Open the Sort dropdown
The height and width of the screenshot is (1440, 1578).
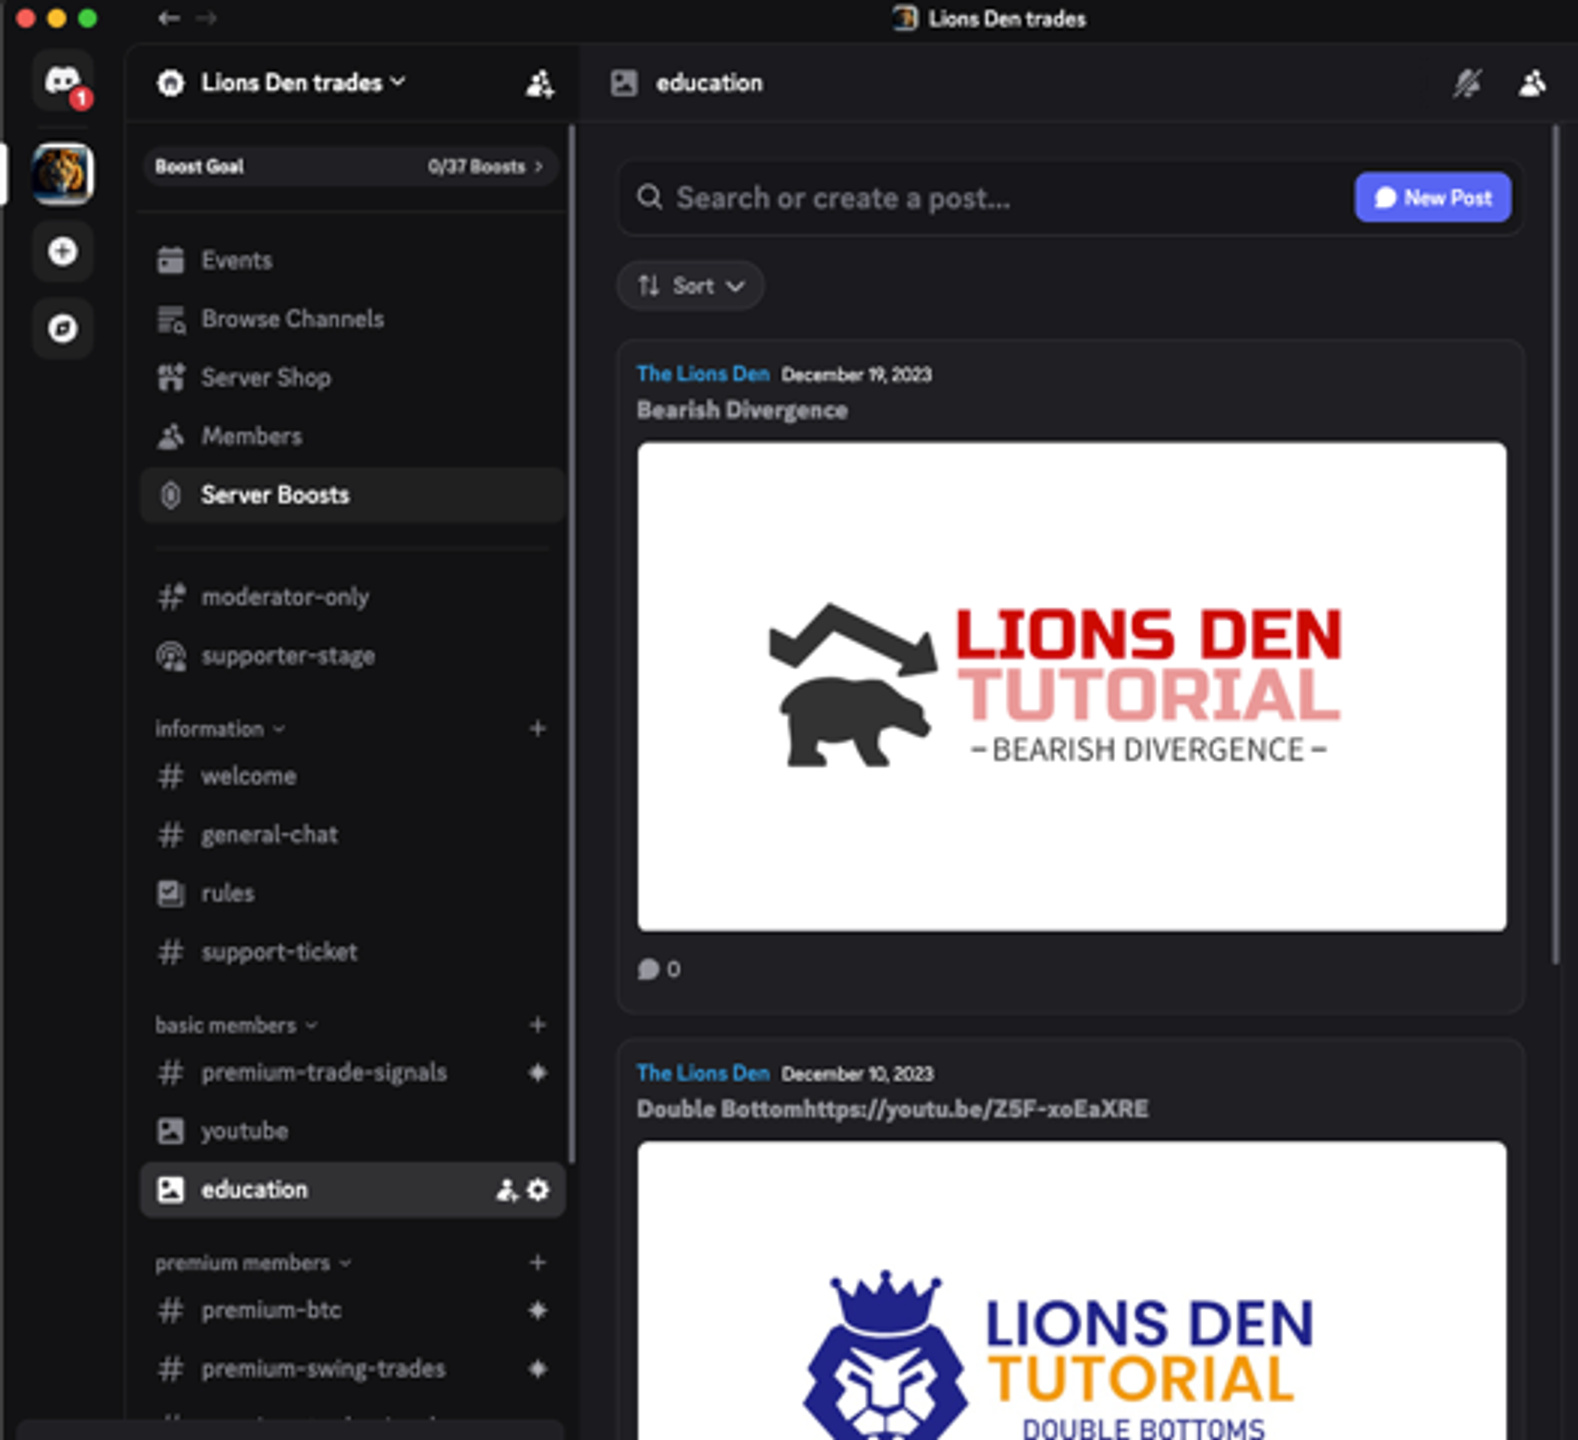691,286
